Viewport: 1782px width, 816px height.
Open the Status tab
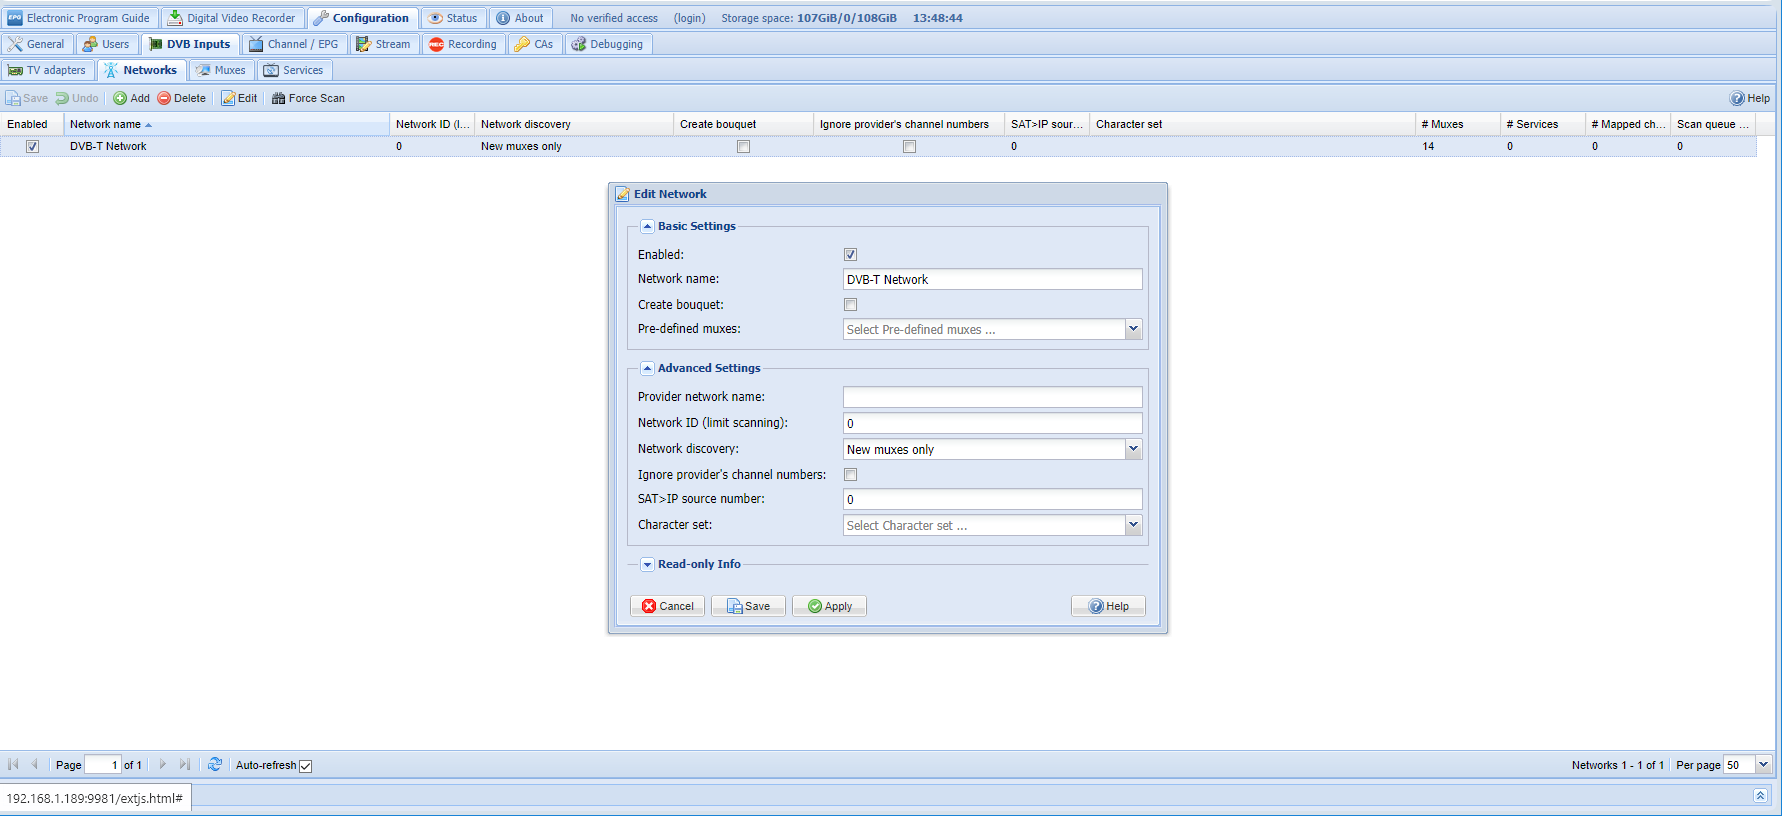pos(453,18)
